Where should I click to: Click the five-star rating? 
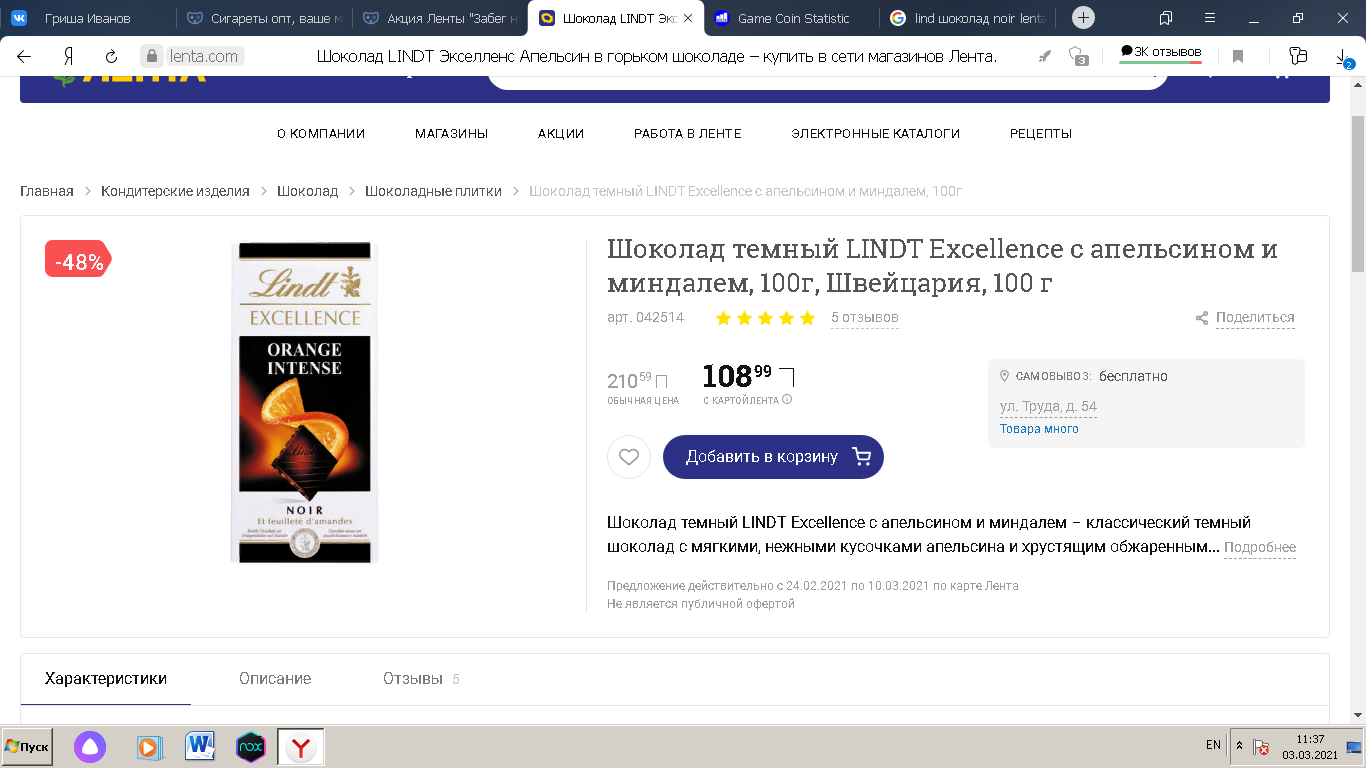765,318
